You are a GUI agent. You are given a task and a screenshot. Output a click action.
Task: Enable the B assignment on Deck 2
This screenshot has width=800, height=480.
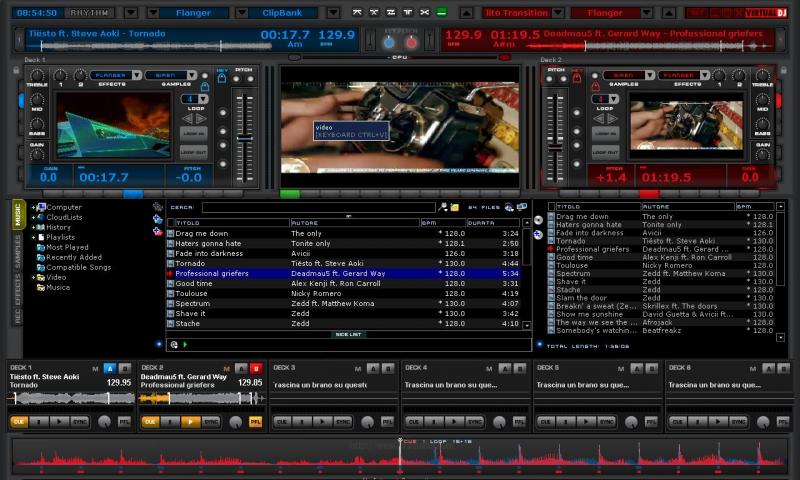255,368
